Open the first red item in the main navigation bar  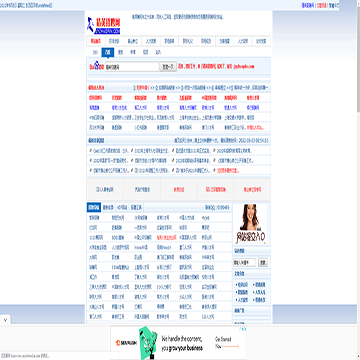point(96,41)
